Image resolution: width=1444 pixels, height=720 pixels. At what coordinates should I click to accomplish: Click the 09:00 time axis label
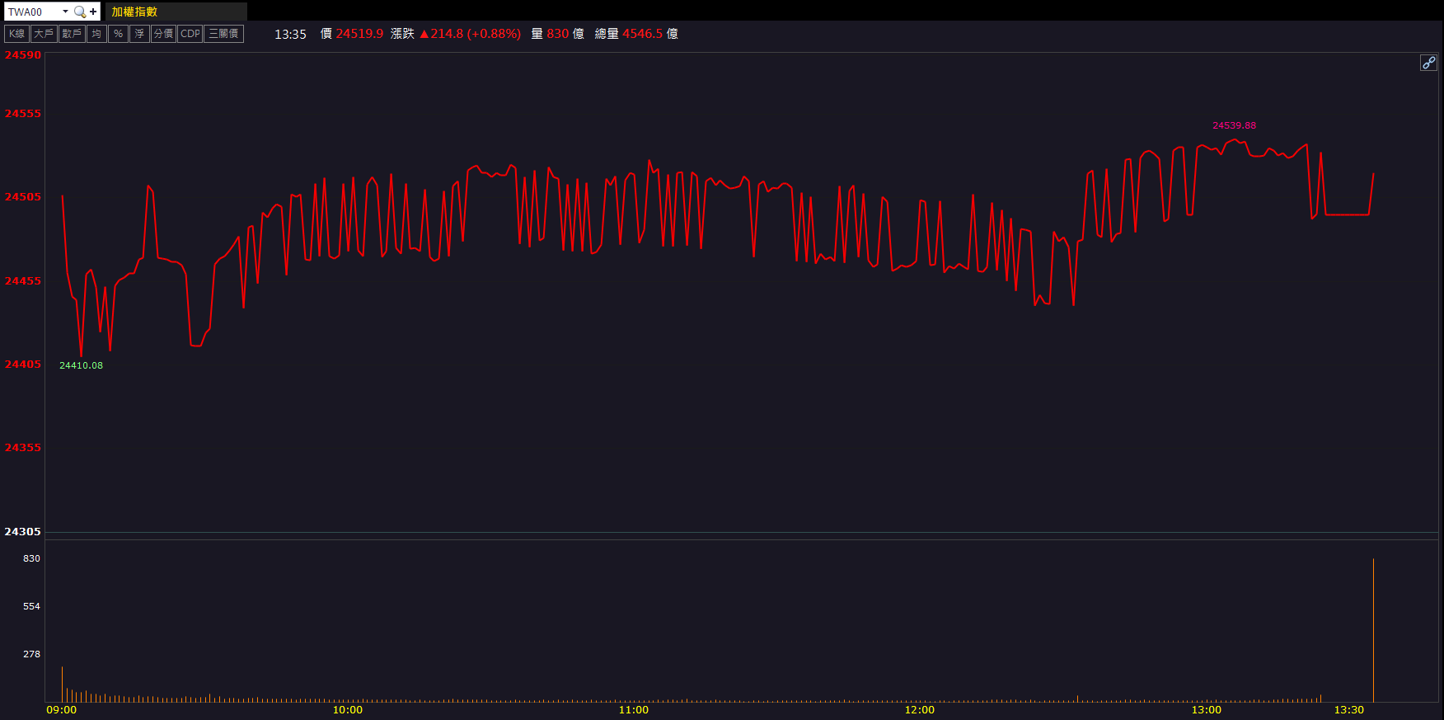[x=61, y=710]
